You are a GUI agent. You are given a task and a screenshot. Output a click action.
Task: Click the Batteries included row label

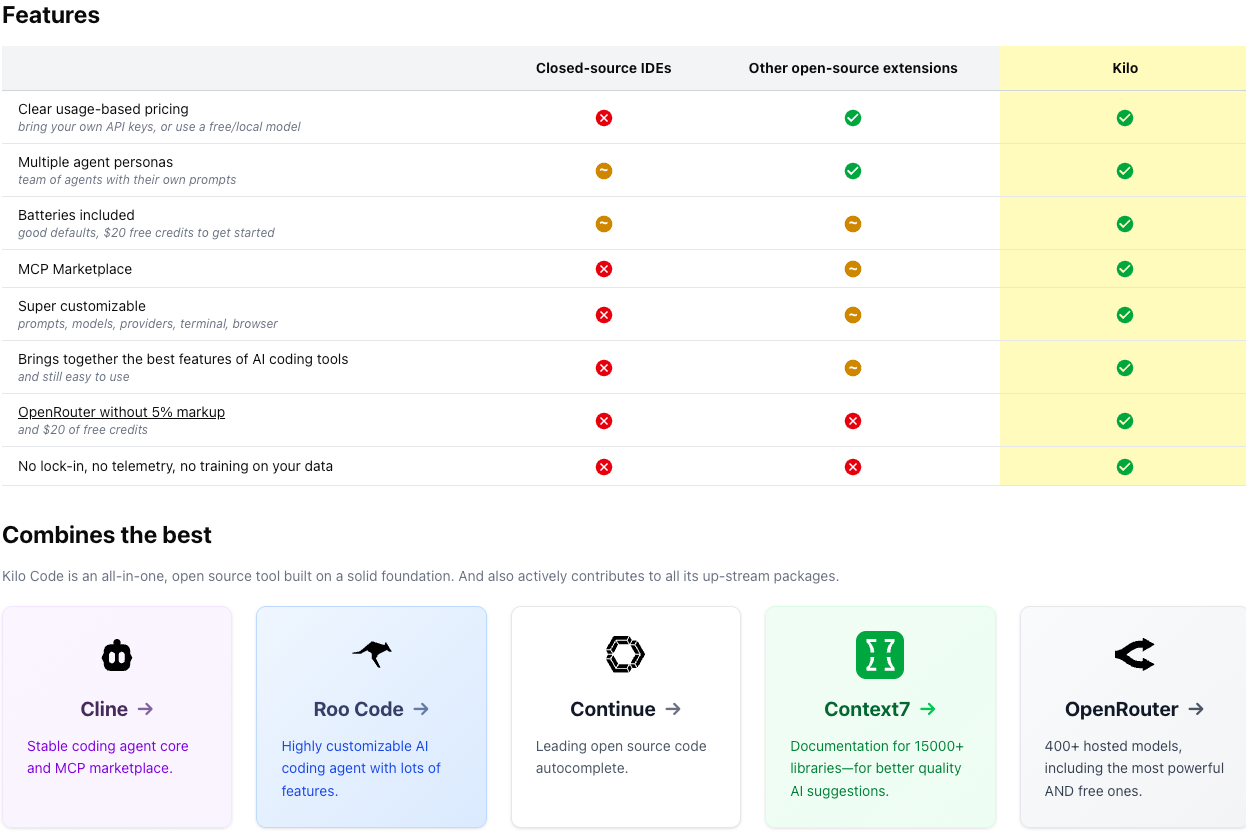pos(76,215)
